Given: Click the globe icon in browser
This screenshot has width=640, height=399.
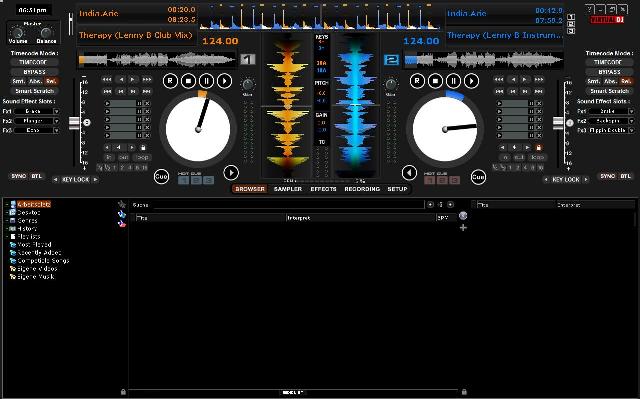Looking at the screenshot, I should point(463,216).
